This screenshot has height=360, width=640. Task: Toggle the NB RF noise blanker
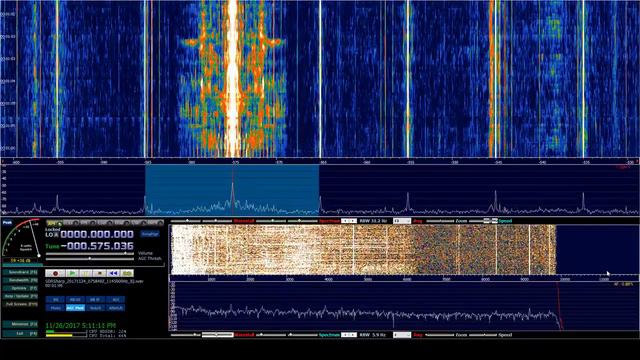click(x=76, y=300)
